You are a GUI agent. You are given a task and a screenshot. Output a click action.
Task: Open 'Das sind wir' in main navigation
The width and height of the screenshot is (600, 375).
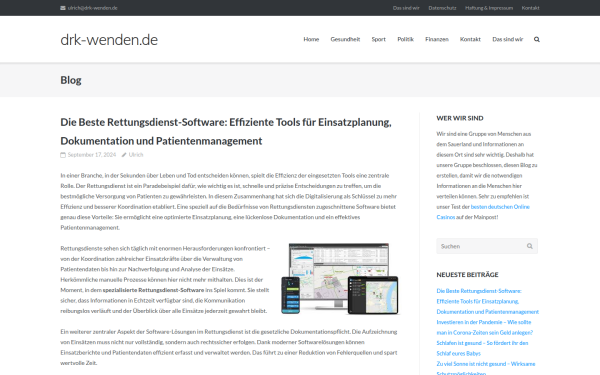[x=507, y=39]
